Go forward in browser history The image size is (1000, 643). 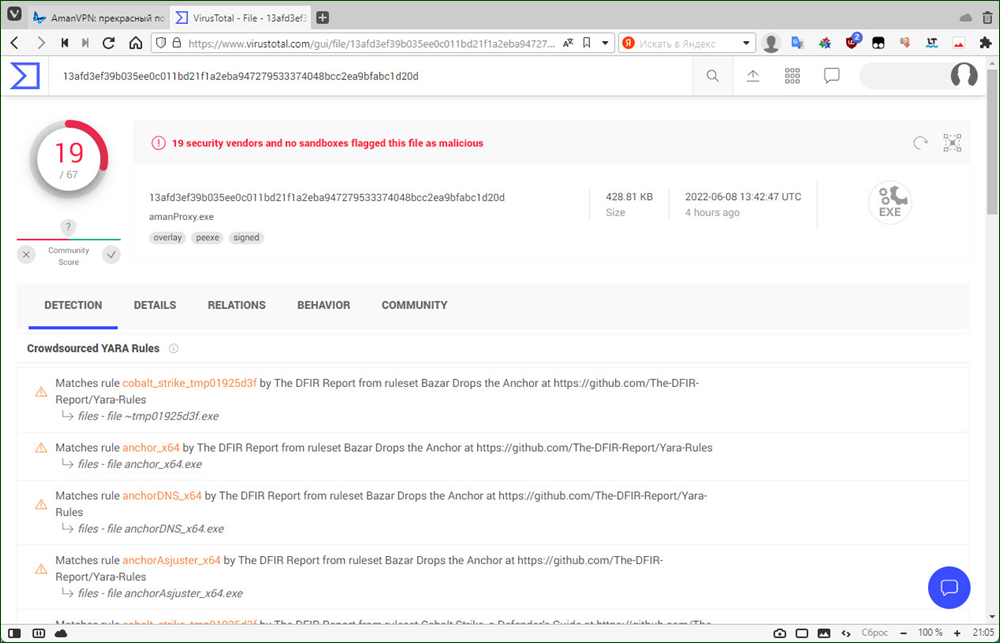(41, 43)
